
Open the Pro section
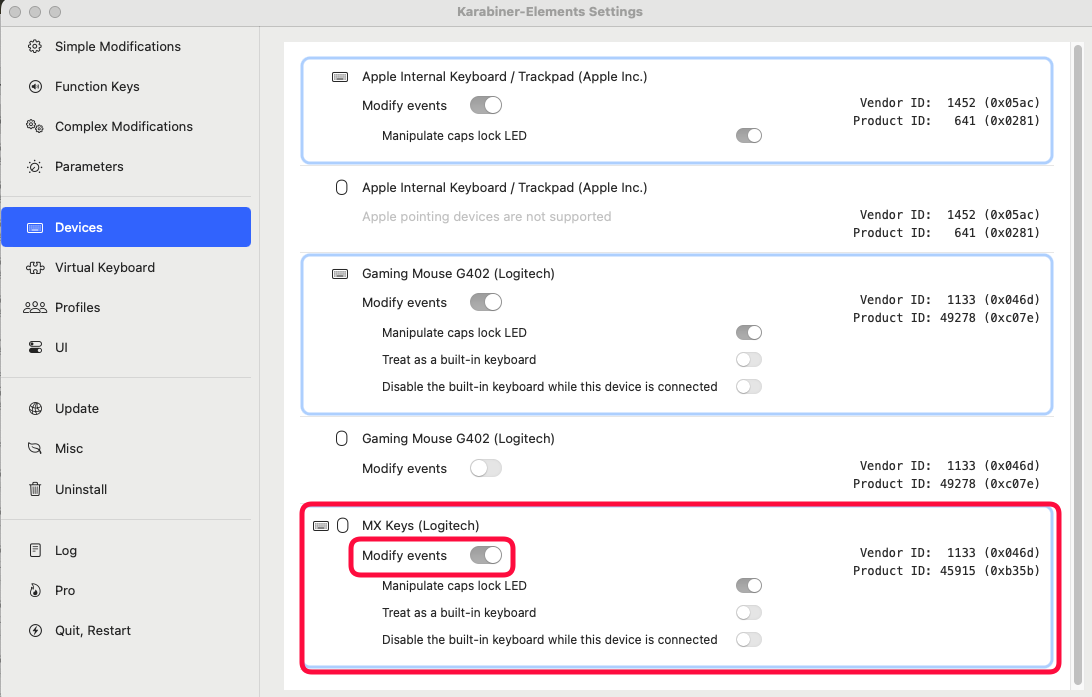click(x=126, y=590)
